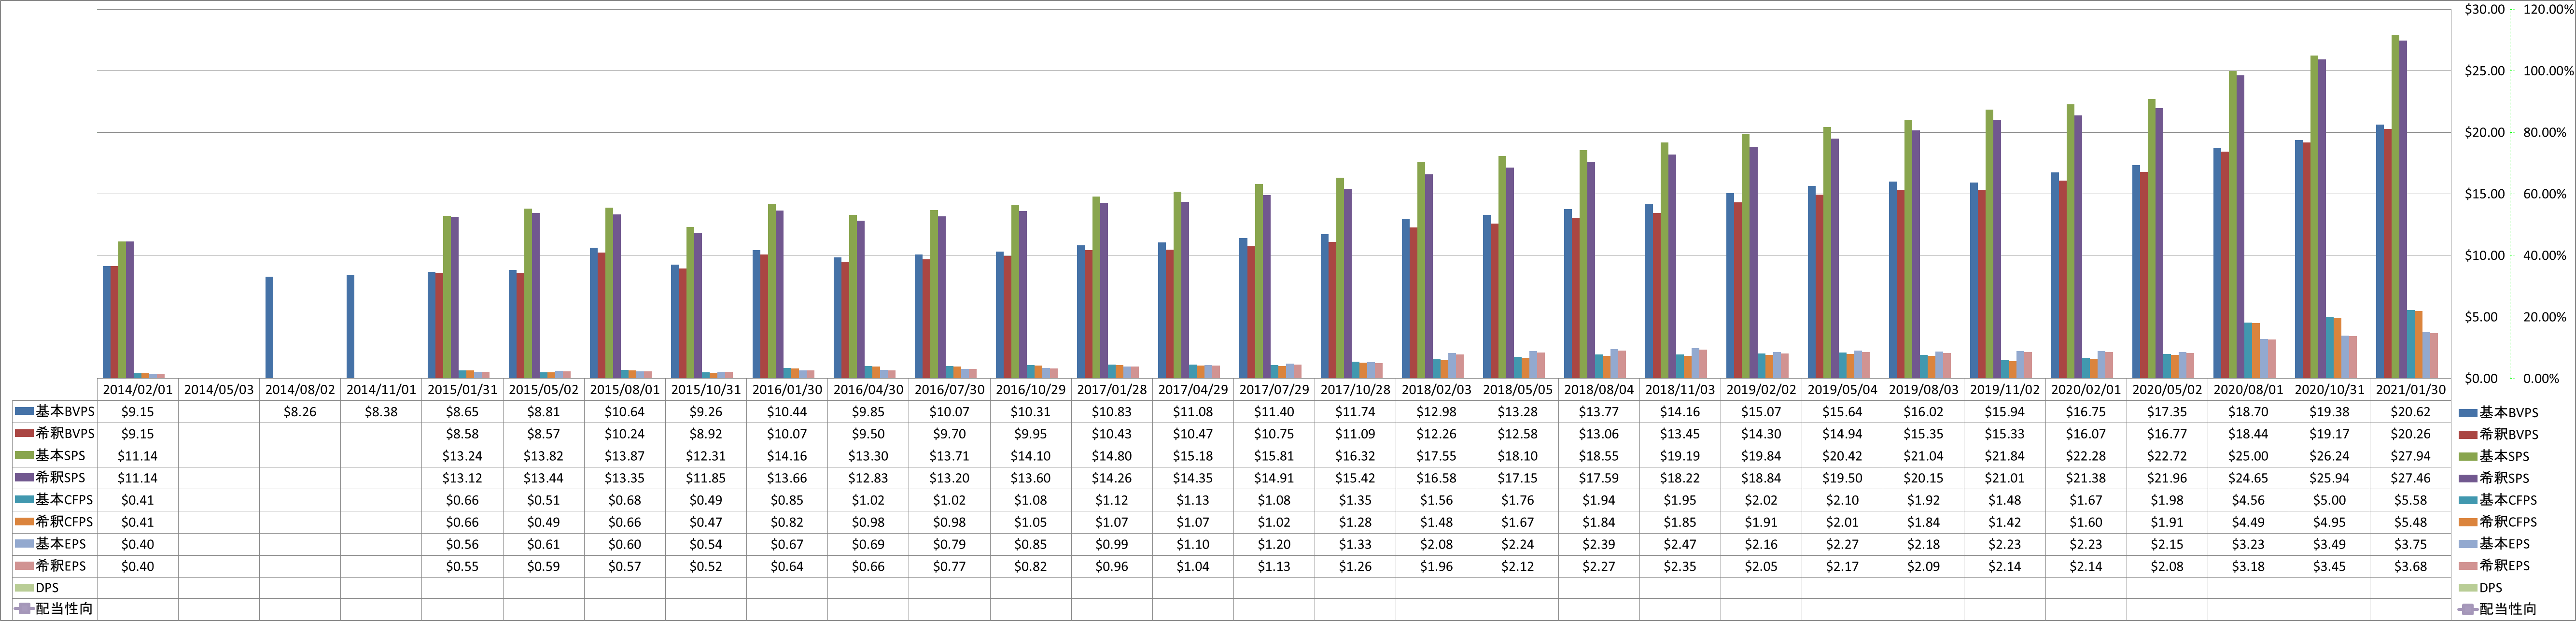Click the $12.98 基本BVPS cell
The height and width of the screenshot is (621, 2576).
click(1436, 412)
